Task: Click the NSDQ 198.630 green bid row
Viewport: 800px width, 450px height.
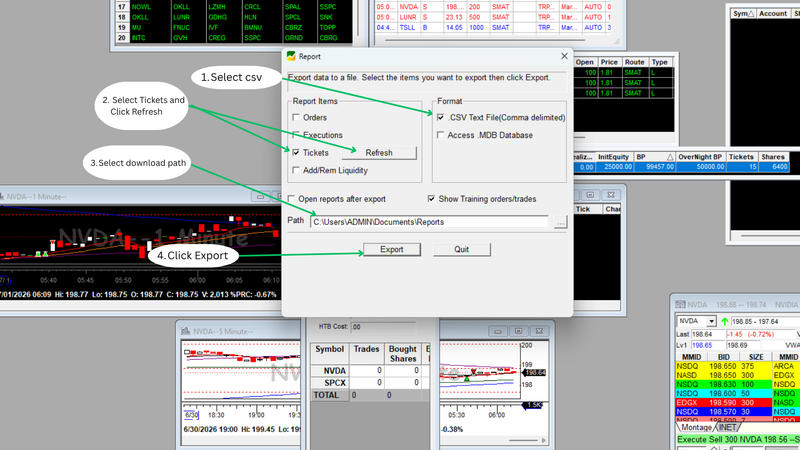Action: click(x=723, y=384)
